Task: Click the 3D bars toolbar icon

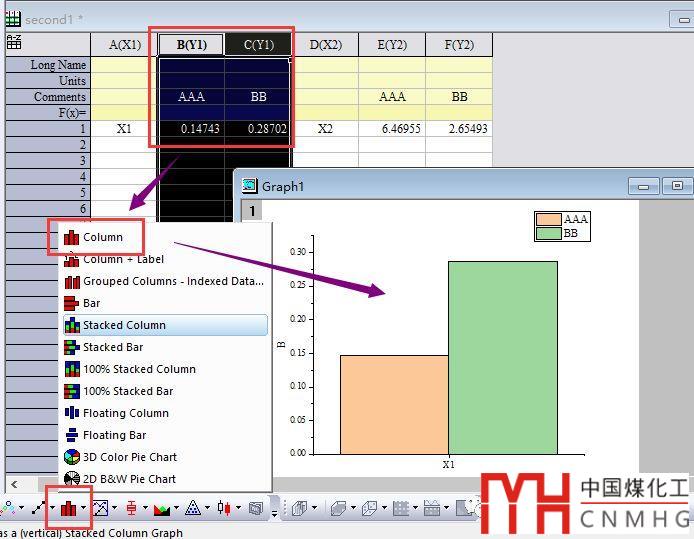Action: 300,508
